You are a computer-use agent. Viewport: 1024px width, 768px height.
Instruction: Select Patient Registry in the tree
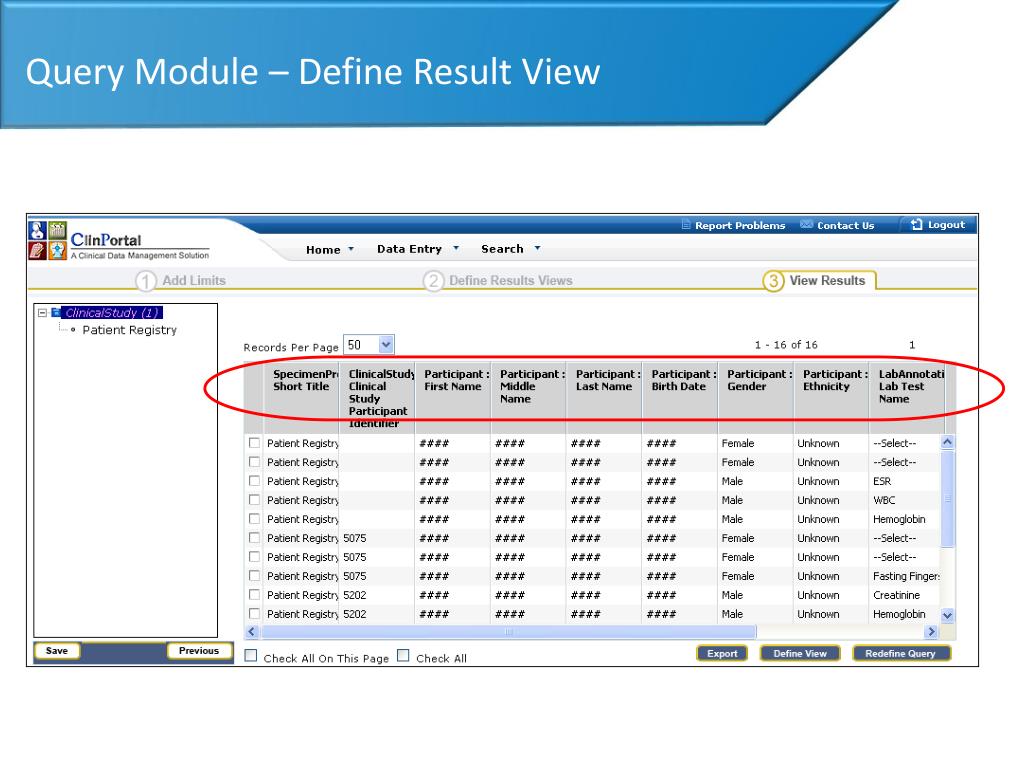click(129, 330)
